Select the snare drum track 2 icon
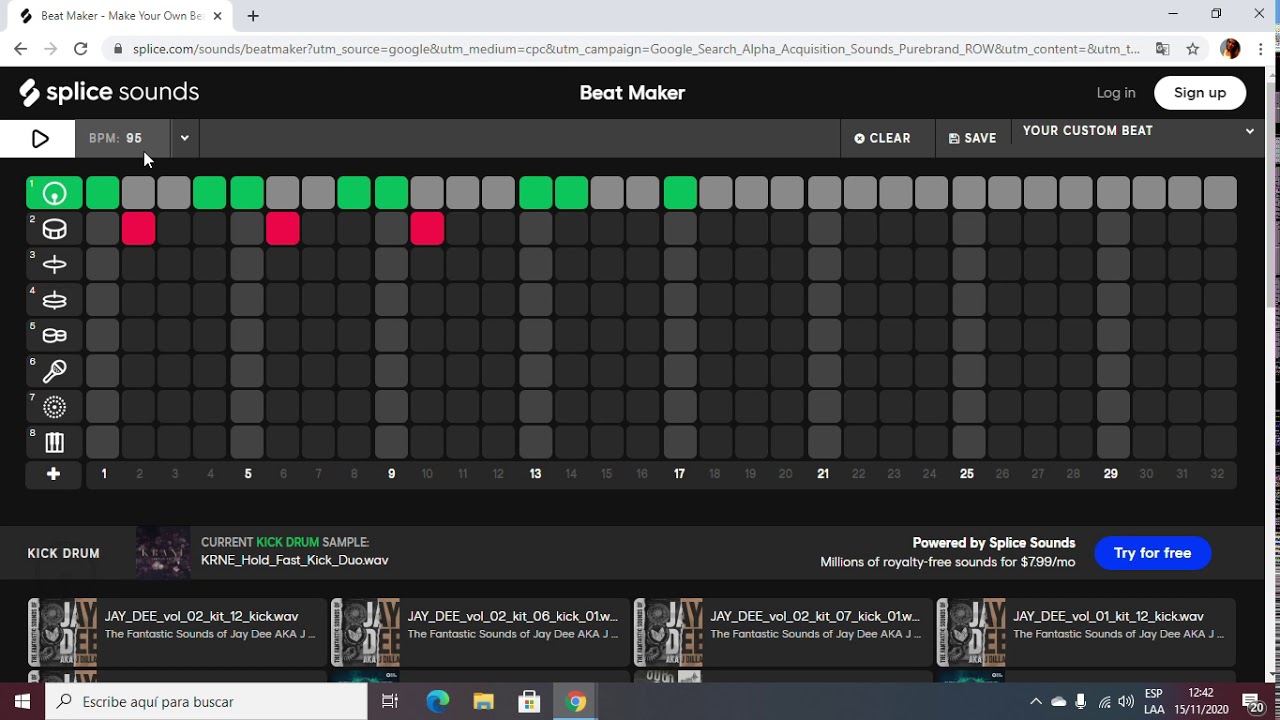 point(54,229)
